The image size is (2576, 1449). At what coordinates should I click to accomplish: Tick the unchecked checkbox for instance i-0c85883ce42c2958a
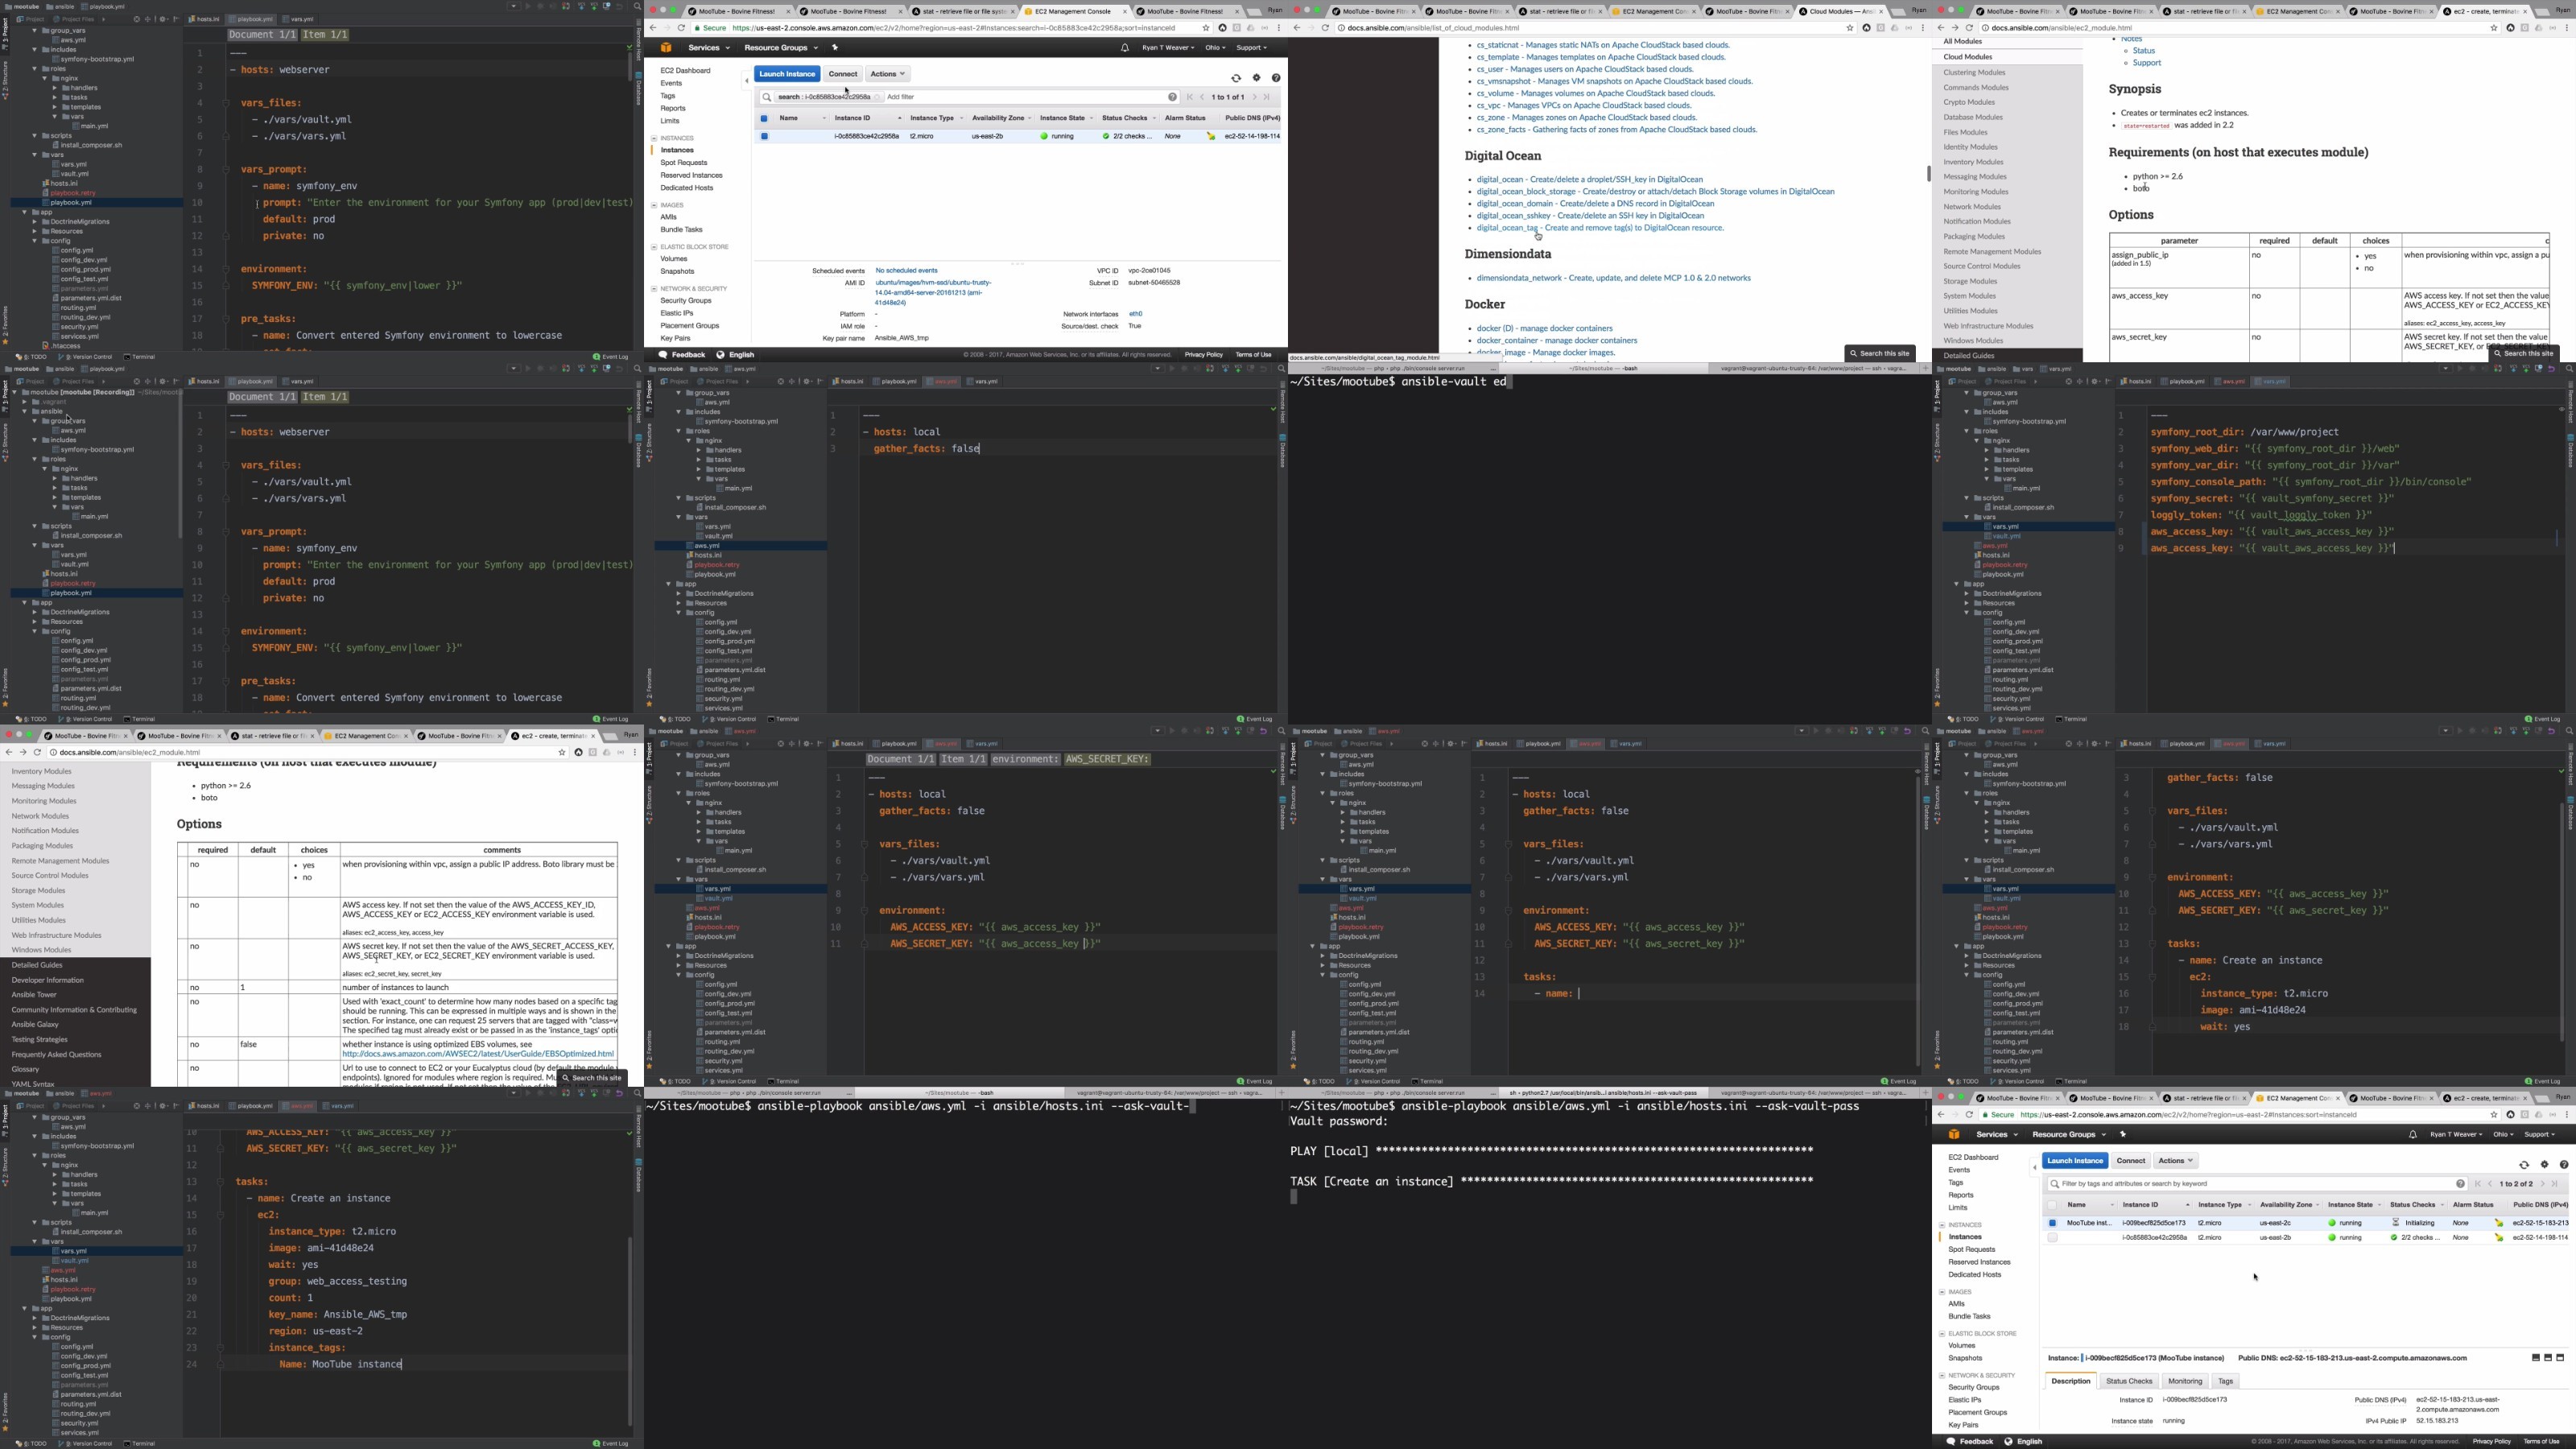[2052, 1238]
